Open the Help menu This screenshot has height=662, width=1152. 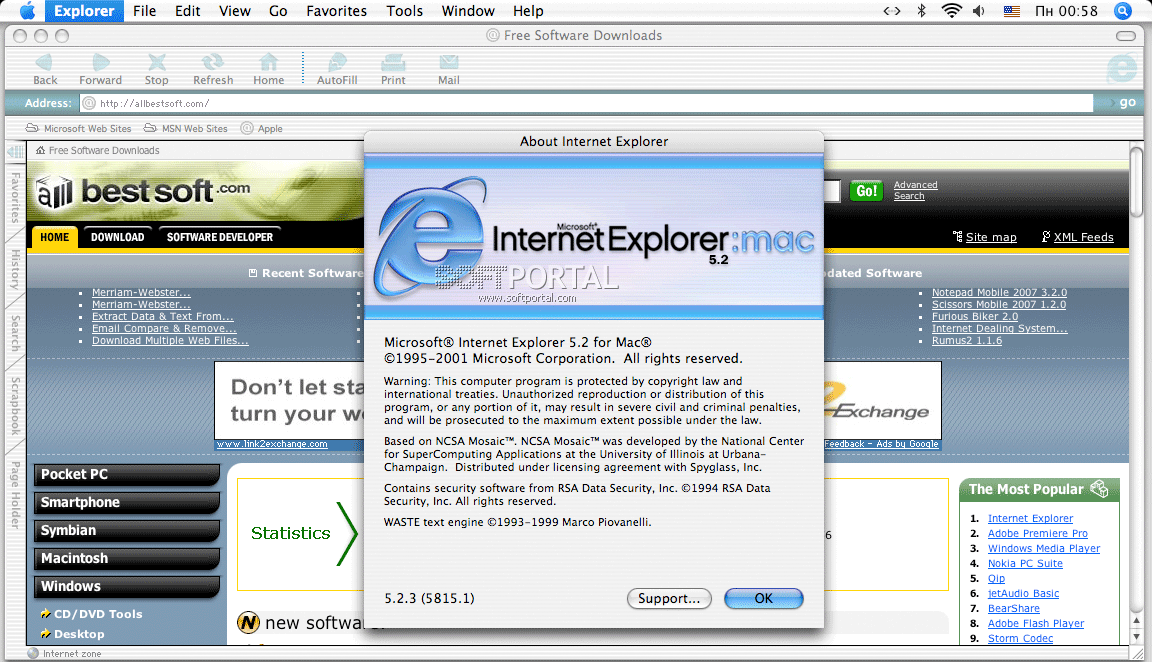coord(528,11)
